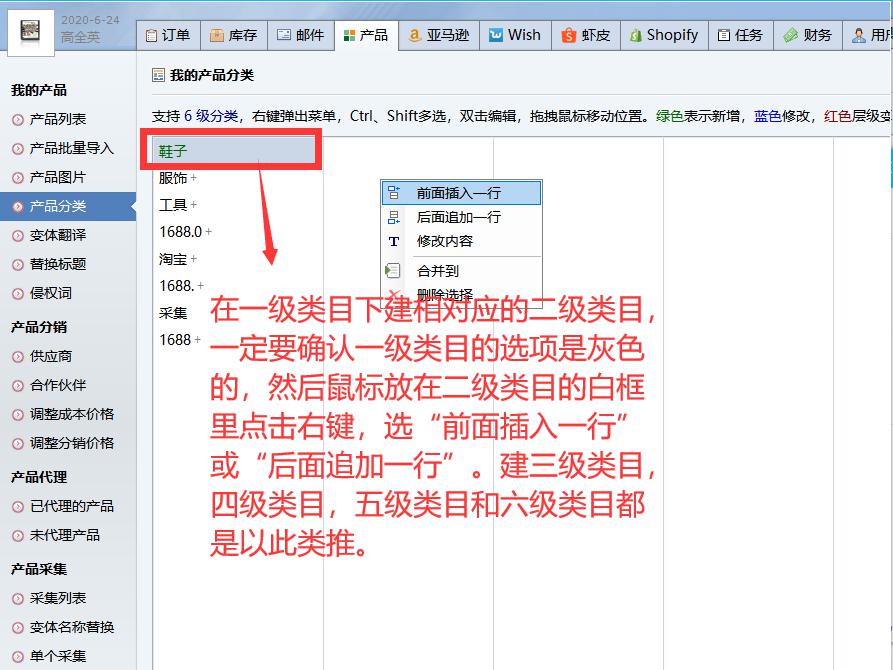Switch to the 库存 inventory tab
The image size is (893, 670).
coord(233,35)
